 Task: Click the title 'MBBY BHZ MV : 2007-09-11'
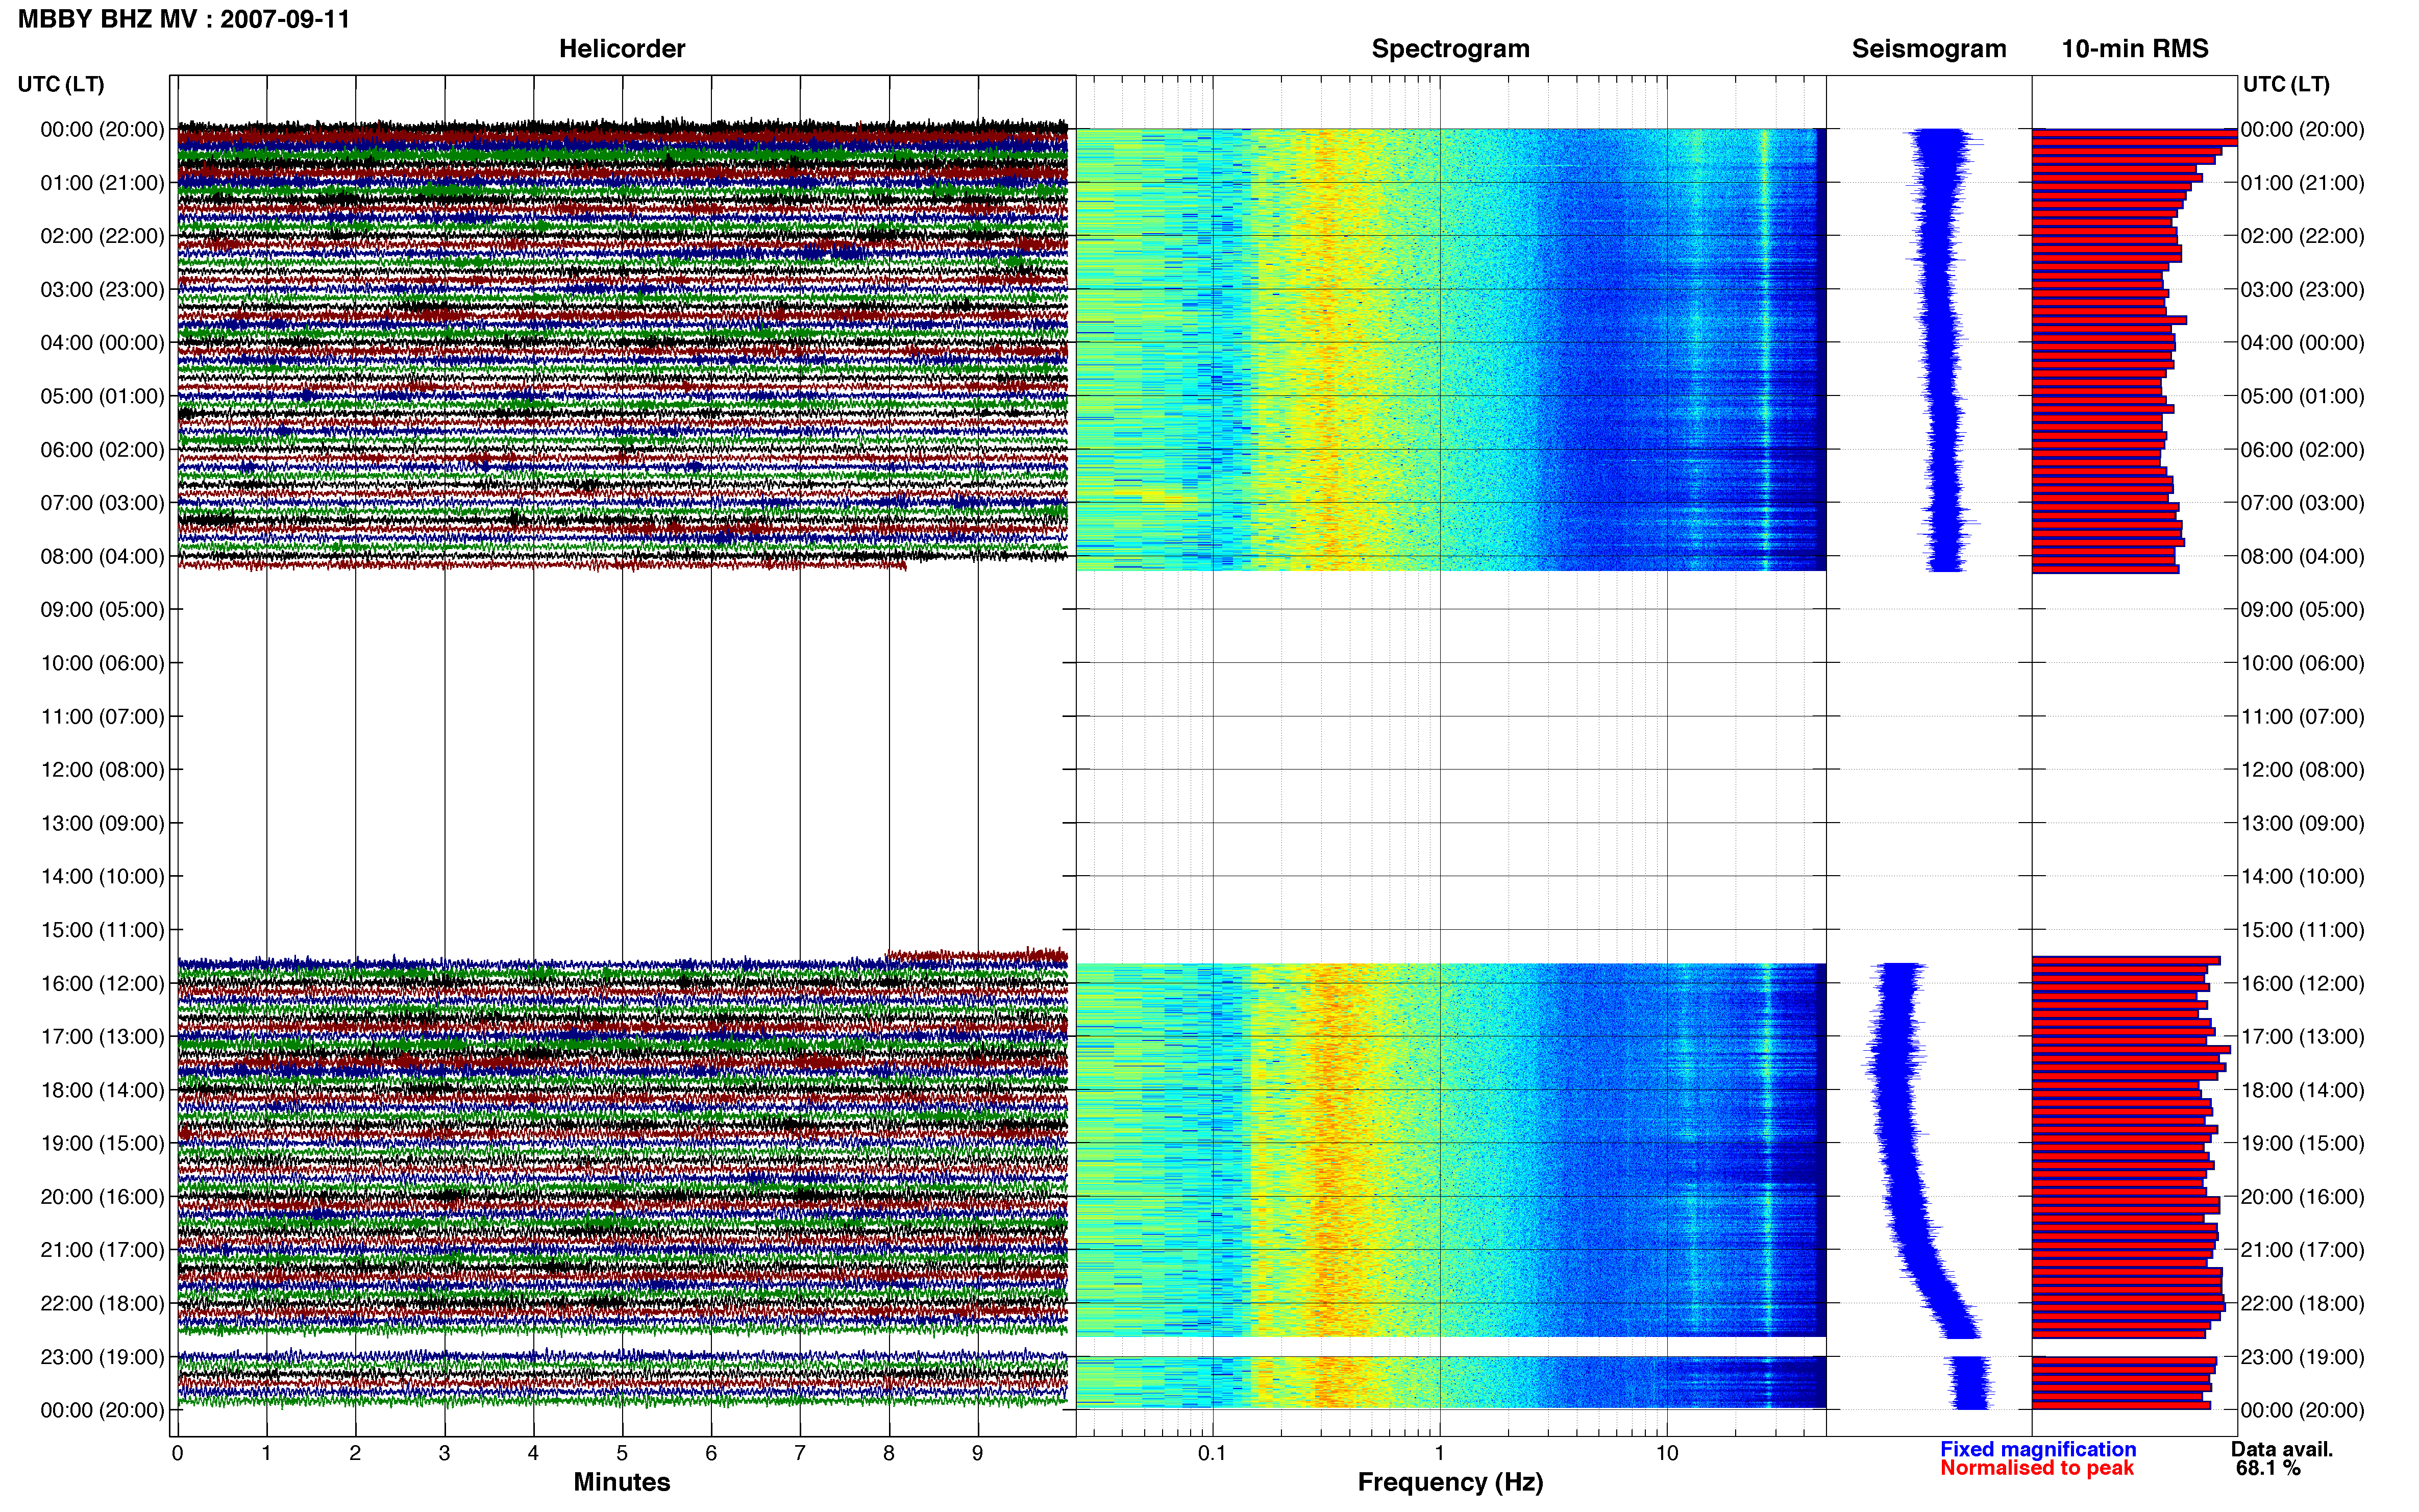click(184, 19)
